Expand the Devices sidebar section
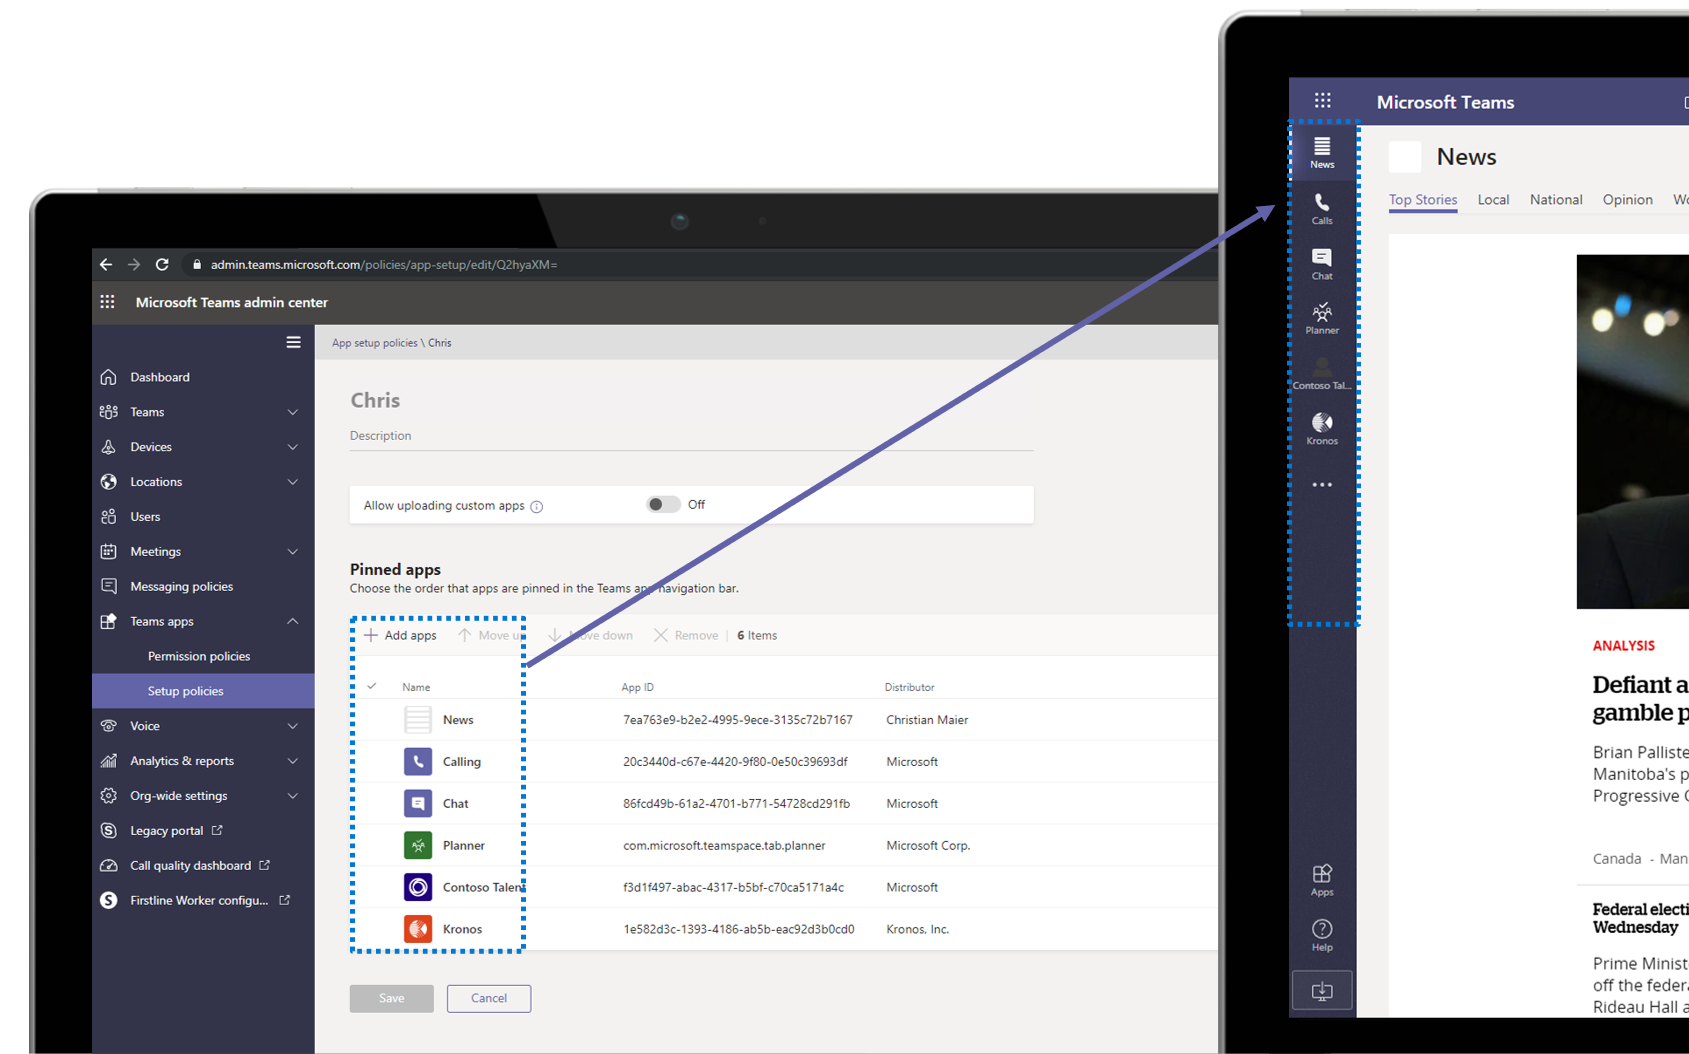This screenshot has height=1054, width=1689. coord(293,447)
